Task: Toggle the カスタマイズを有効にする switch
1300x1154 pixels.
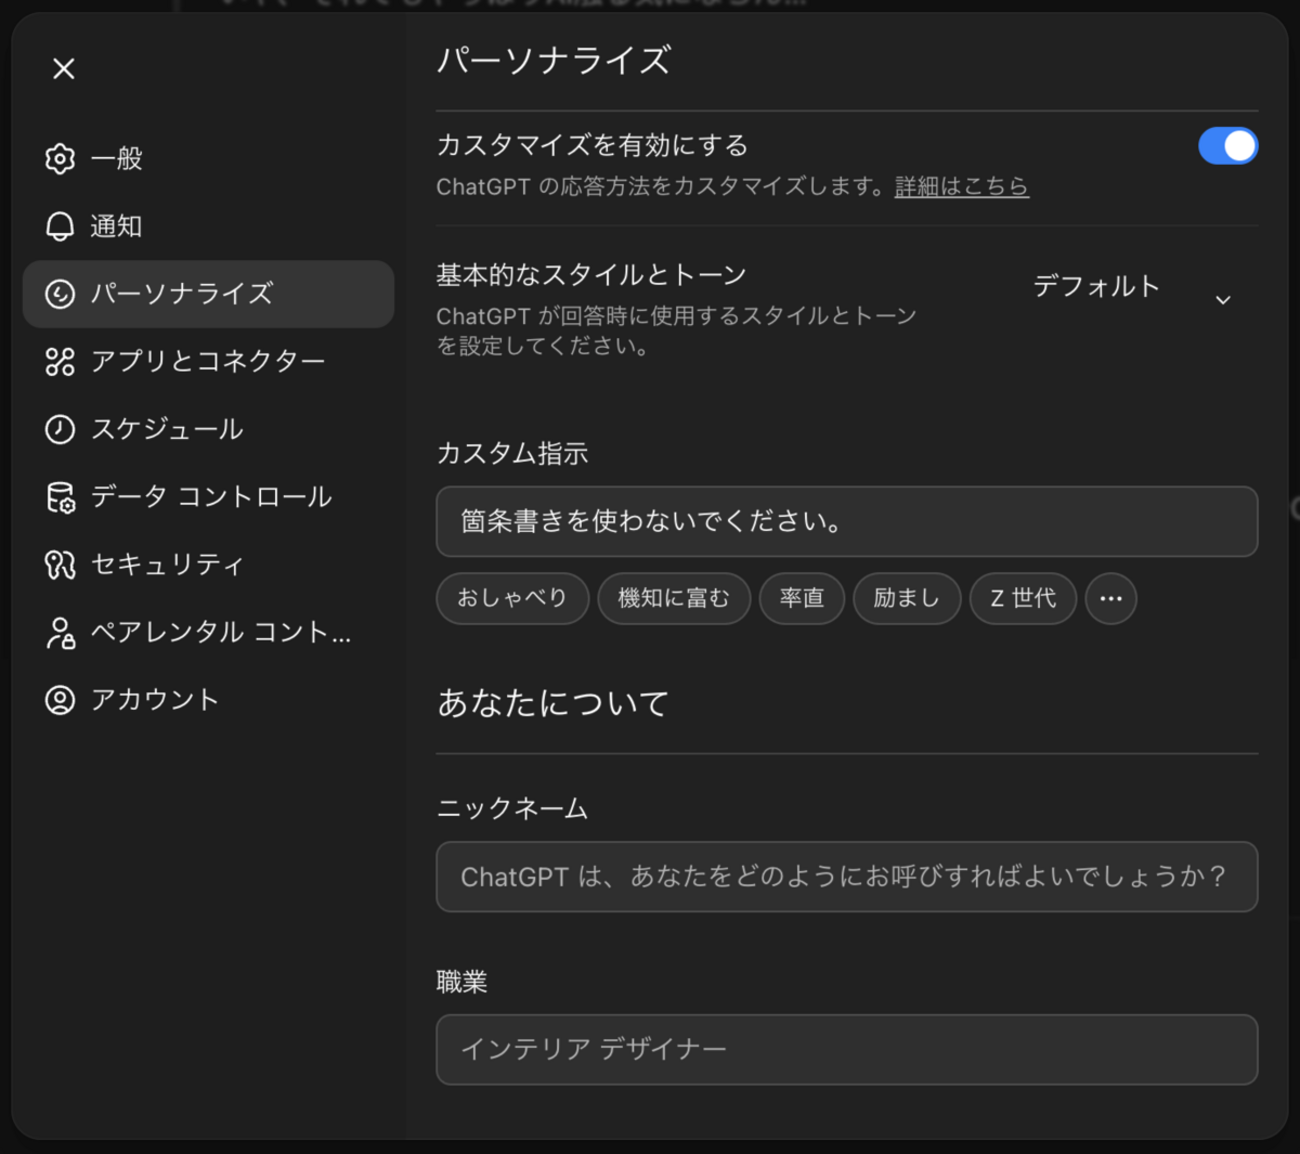Action: tap(1228, 146)
